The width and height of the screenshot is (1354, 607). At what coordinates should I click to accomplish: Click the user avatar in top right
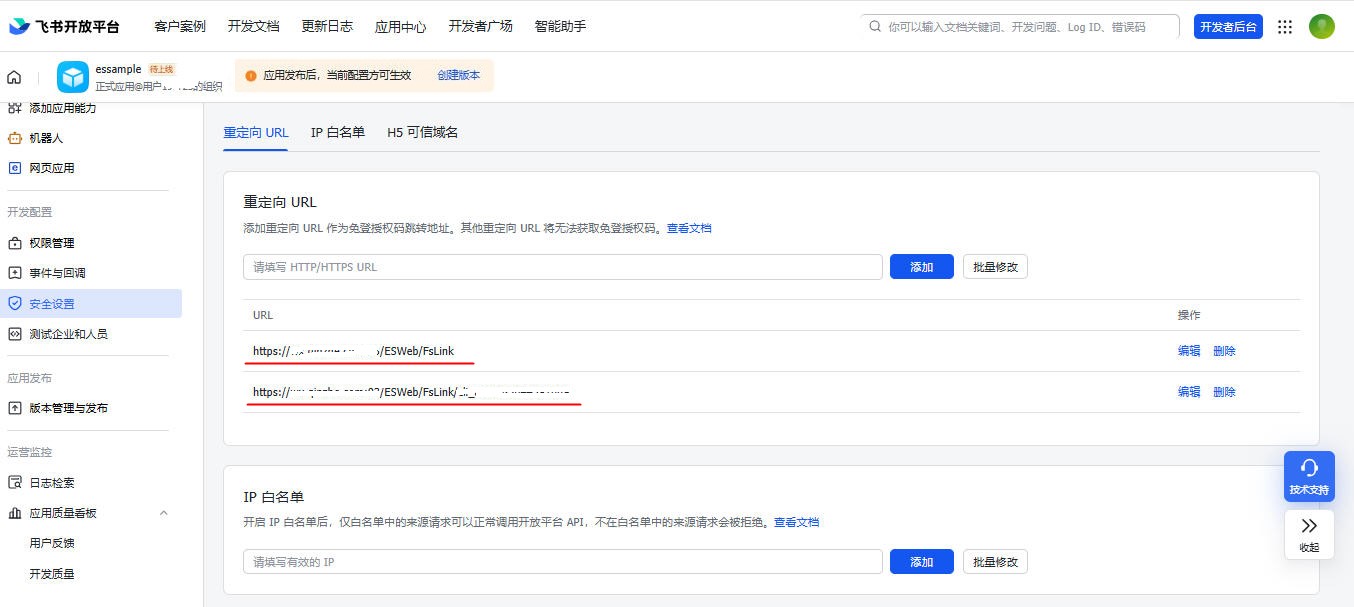1321,27
